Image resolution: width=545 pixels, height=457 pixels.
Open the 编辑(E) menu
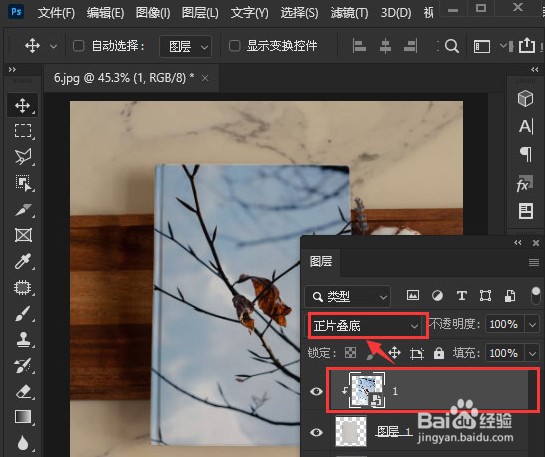(x=105, y=13)
